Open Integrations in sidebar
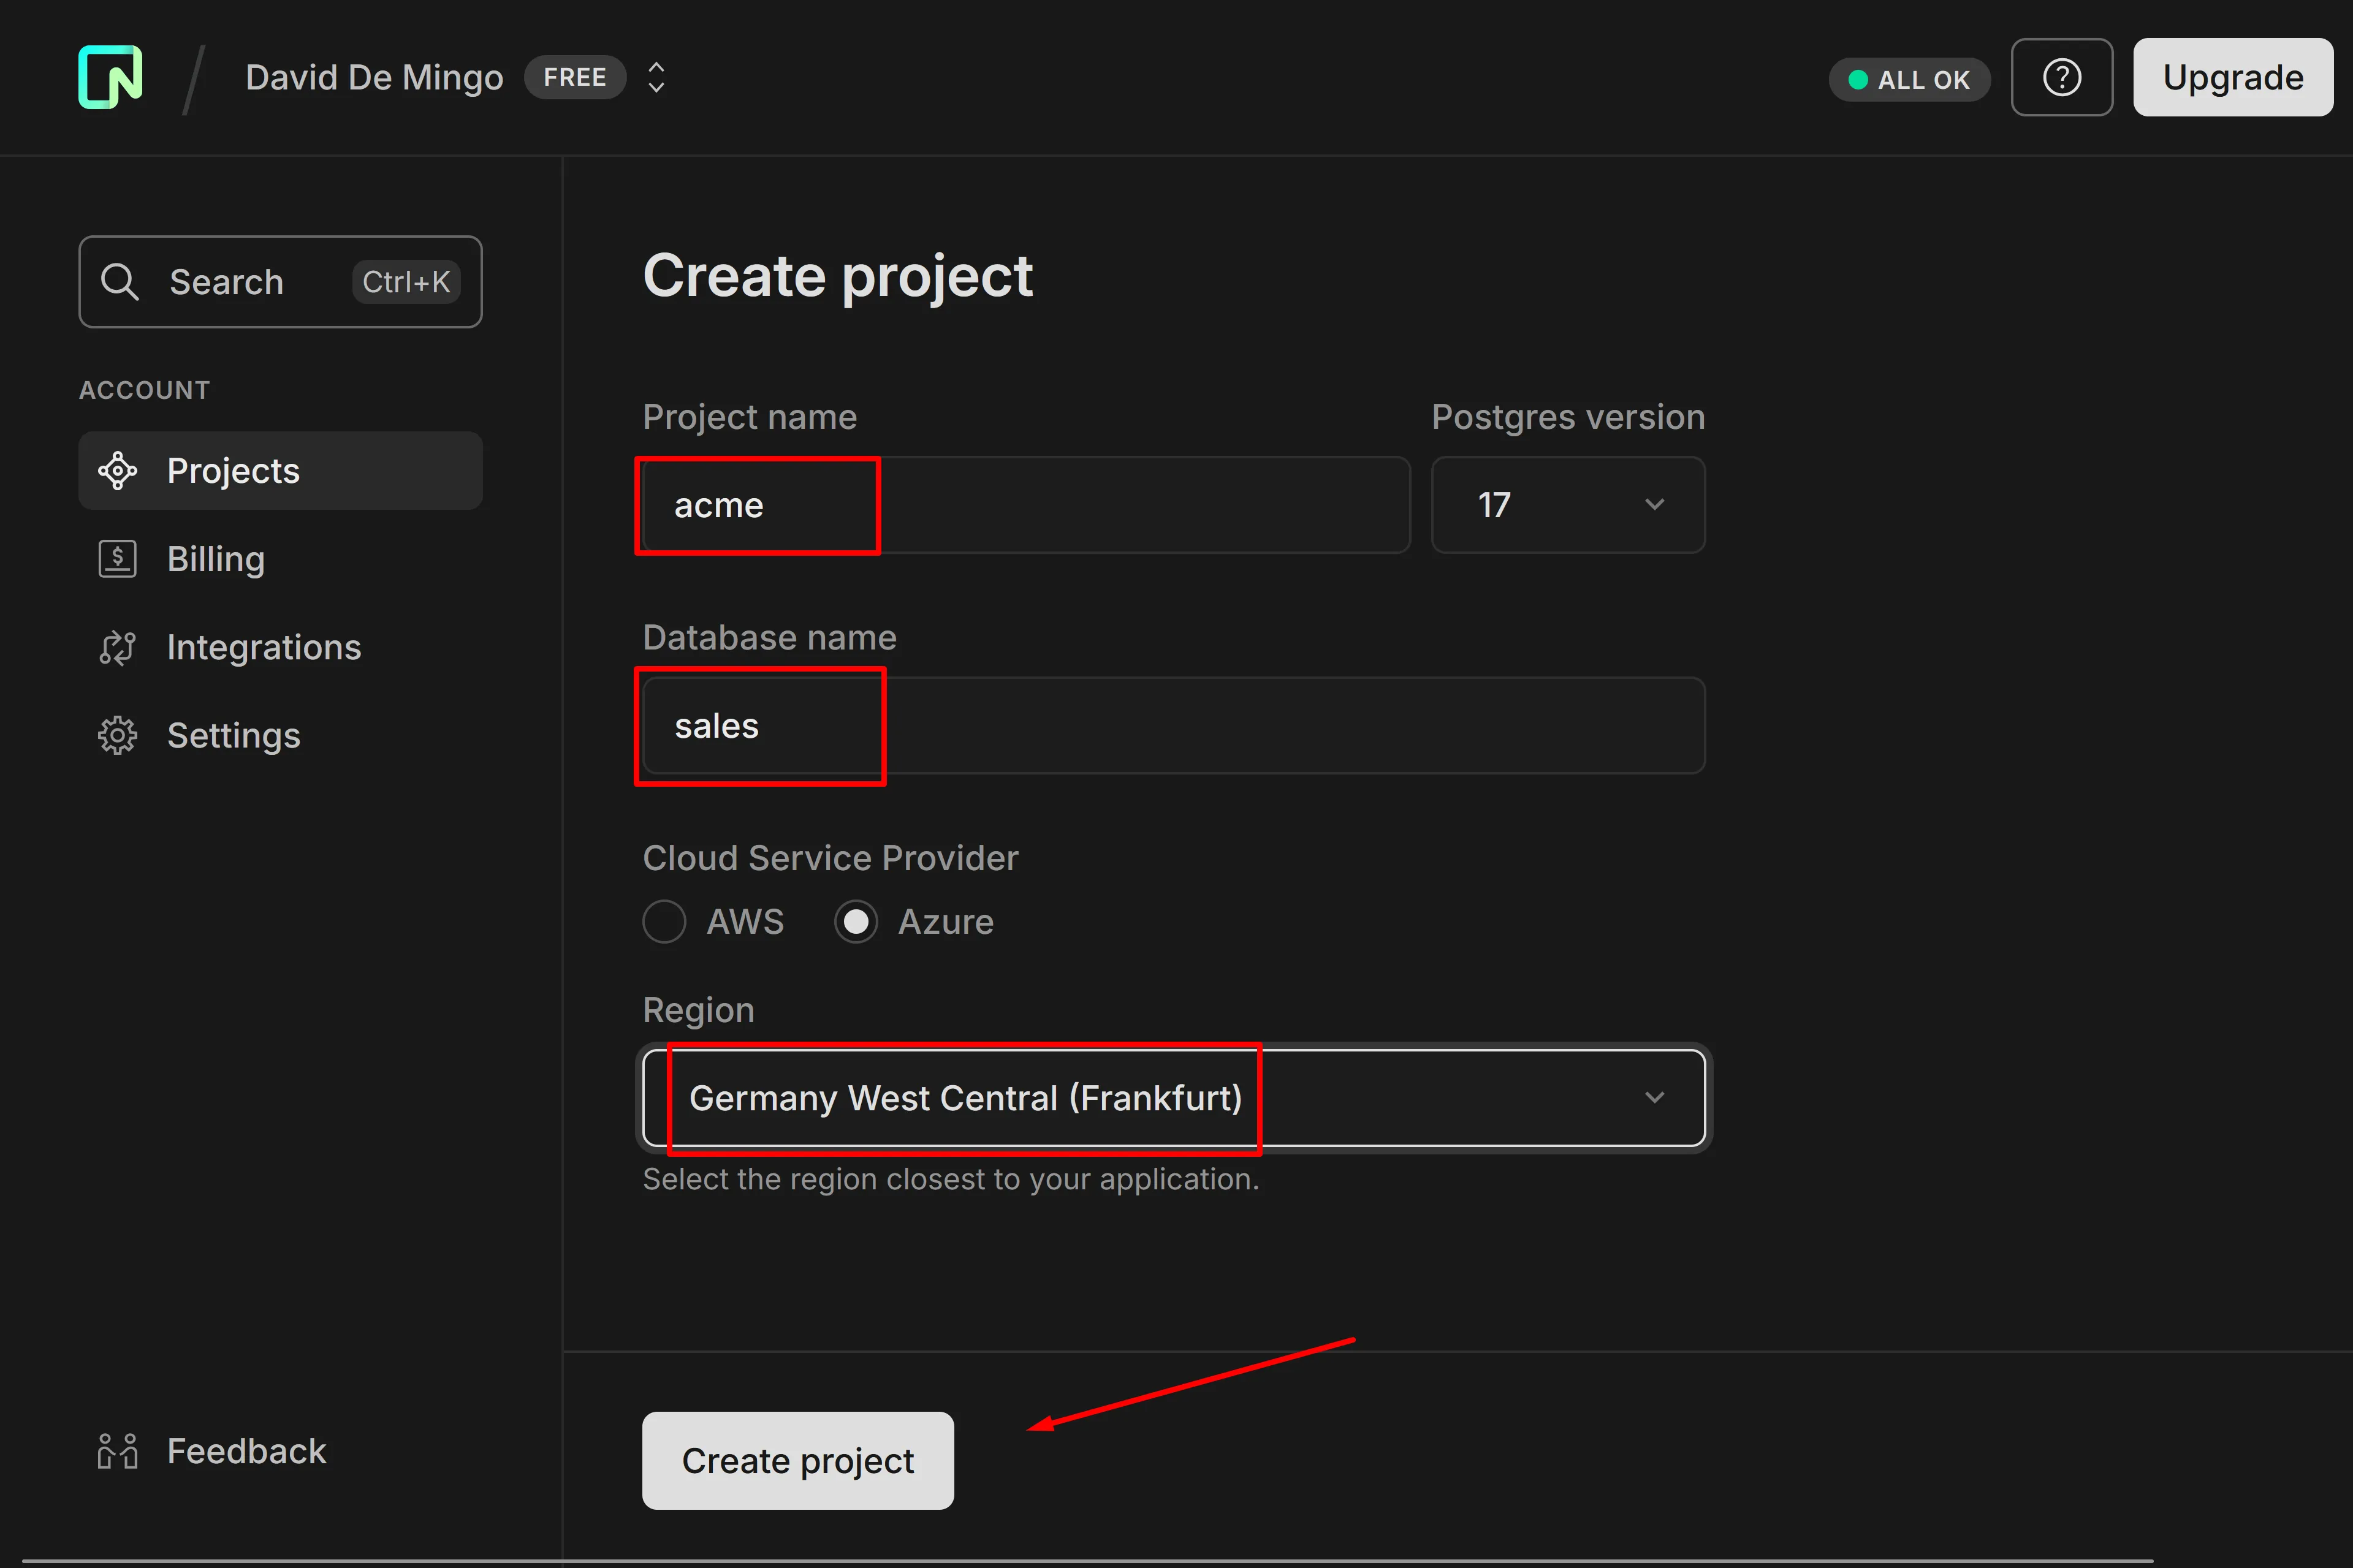This screenshot has width=2353, height=1568. [263, 648]
